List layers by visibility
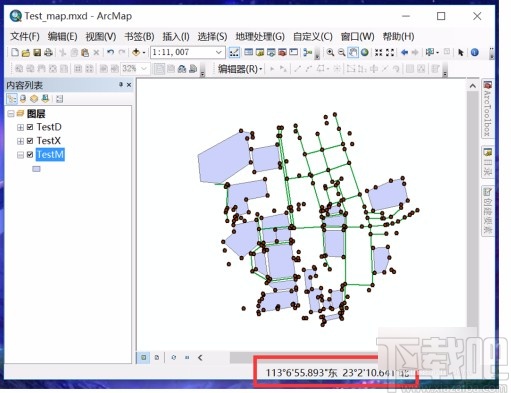The width and height of the screenshot is (511, 393). click(34, 99)
